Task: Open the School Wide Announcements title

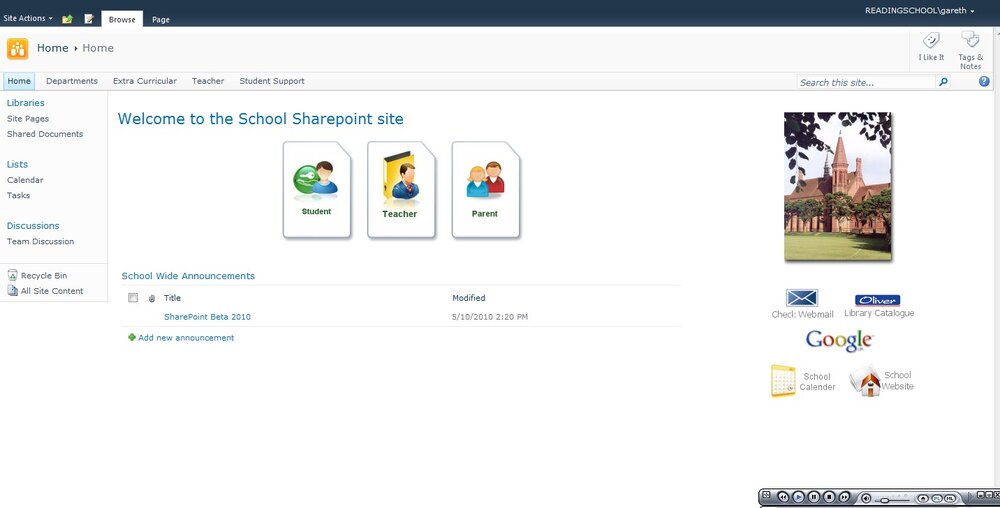Action: click(x=188, y=276)
